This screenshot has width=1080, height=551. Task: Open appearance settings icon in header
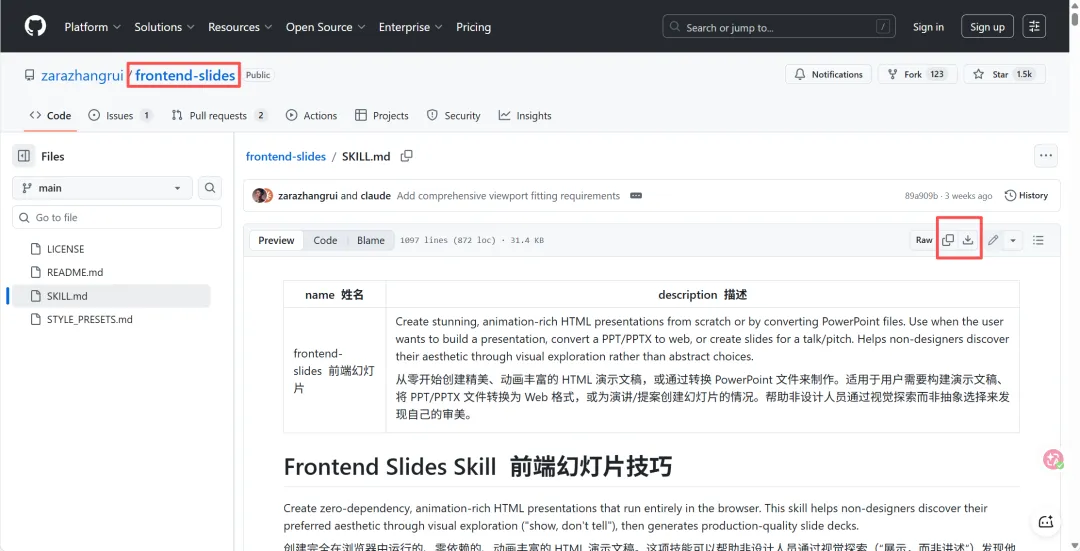[x=1034, y=27]
